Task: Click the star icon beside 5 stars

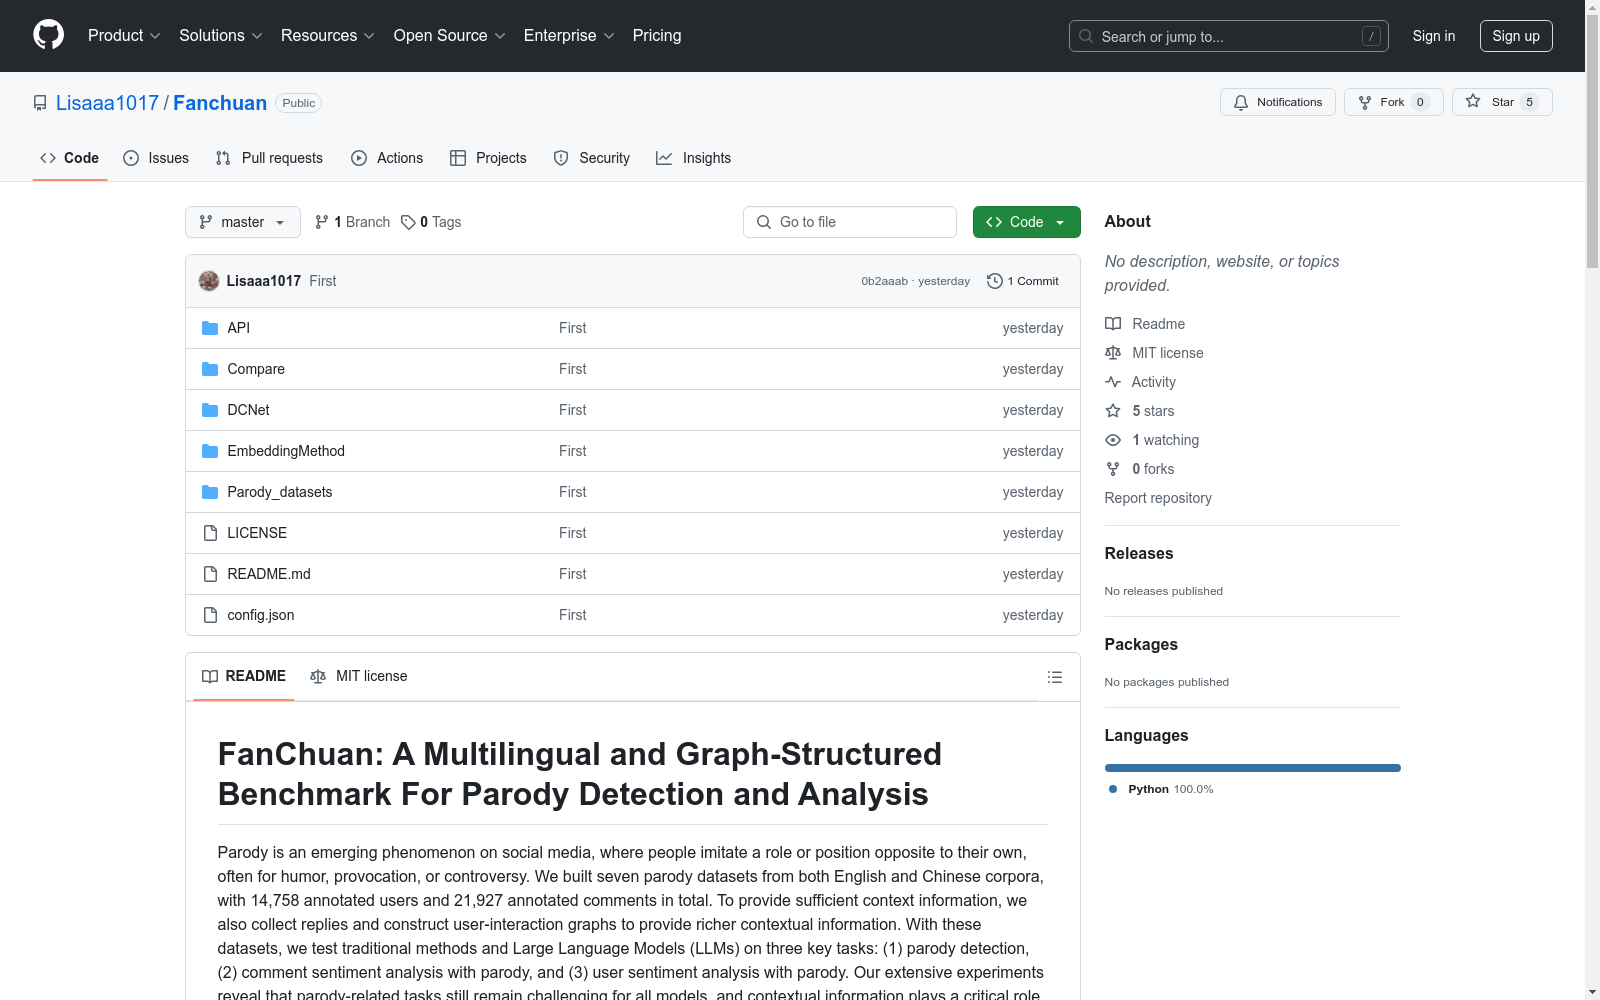Action: (1113, 411)
